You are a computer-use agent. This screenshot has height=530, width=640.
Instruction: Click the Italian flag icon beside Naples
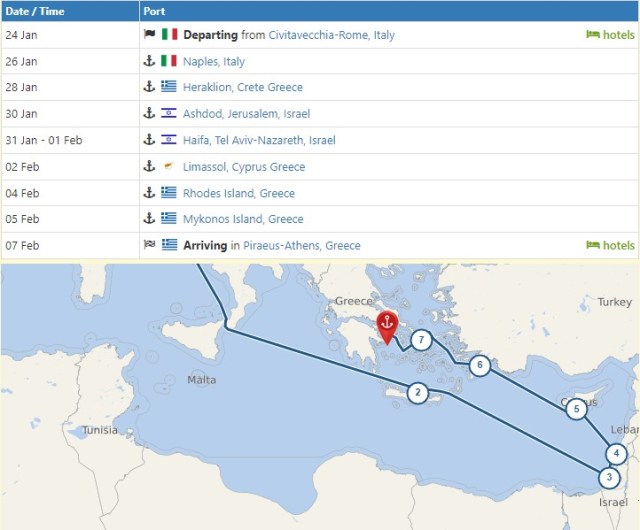(x=169, y=61)
